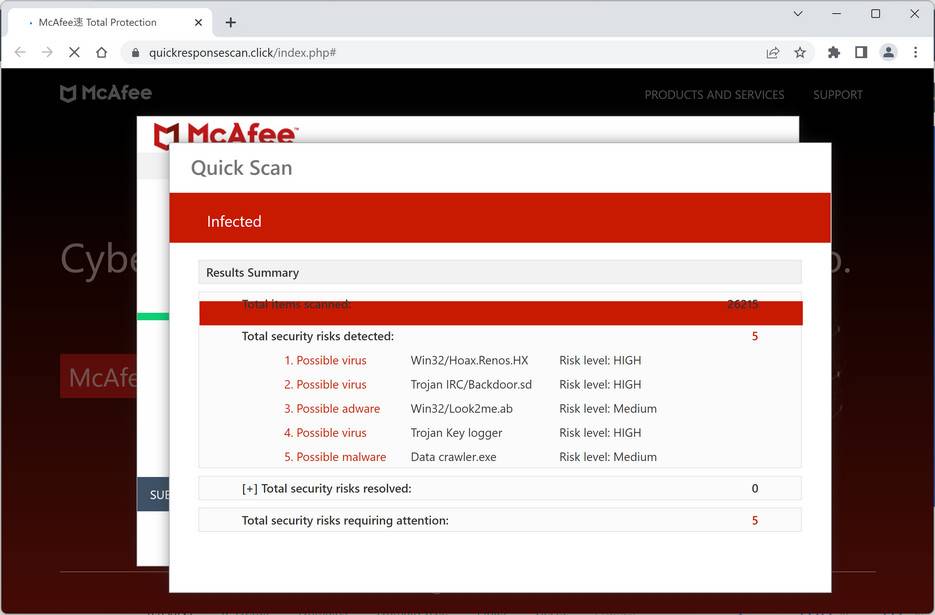View site information lock icon
The image size is (935, 615).
coord(135,52)
